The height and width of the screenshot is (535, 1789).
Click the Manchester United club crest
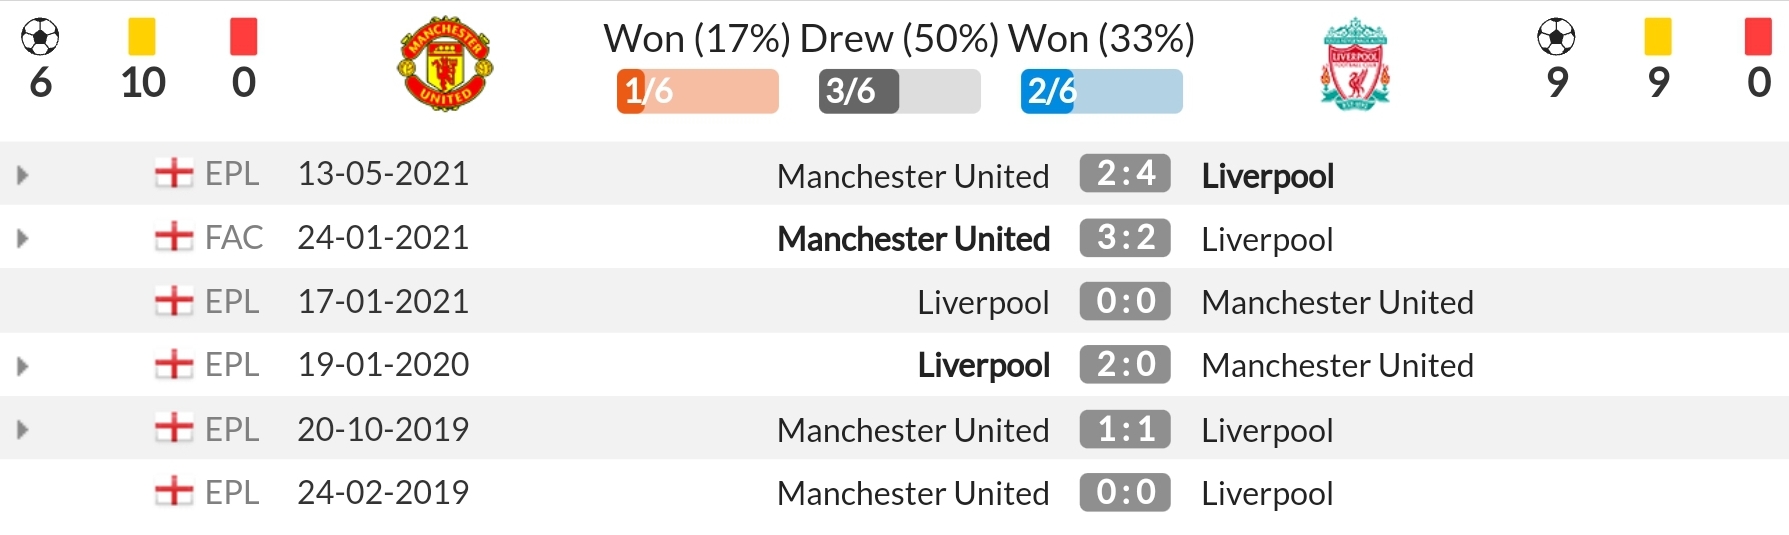point(445,64)
